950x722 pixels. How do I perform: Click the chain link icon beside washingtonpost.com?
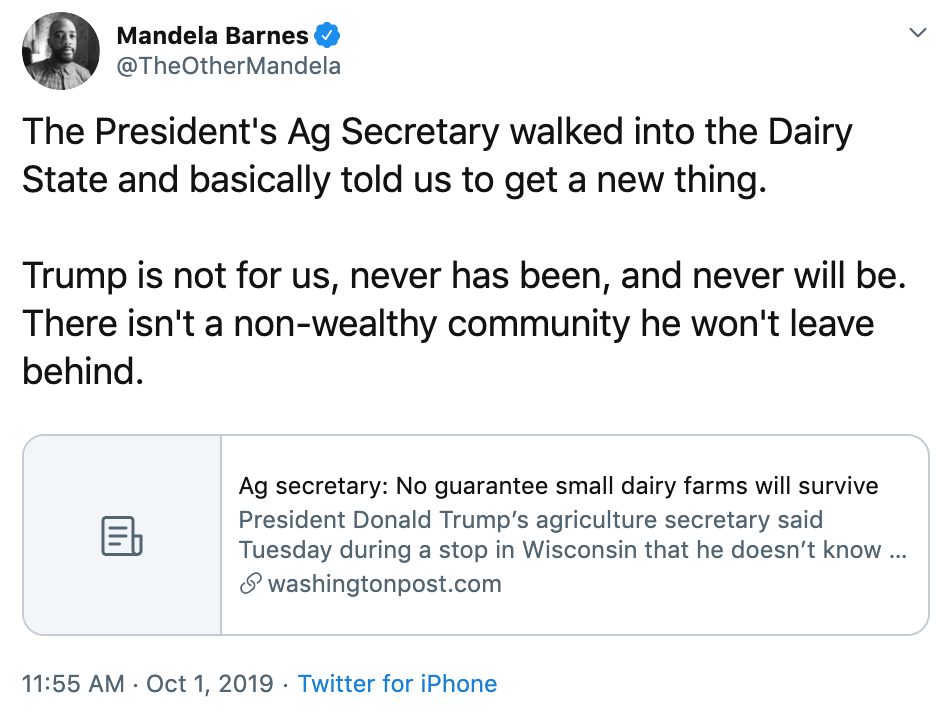(x=251, y=584)
